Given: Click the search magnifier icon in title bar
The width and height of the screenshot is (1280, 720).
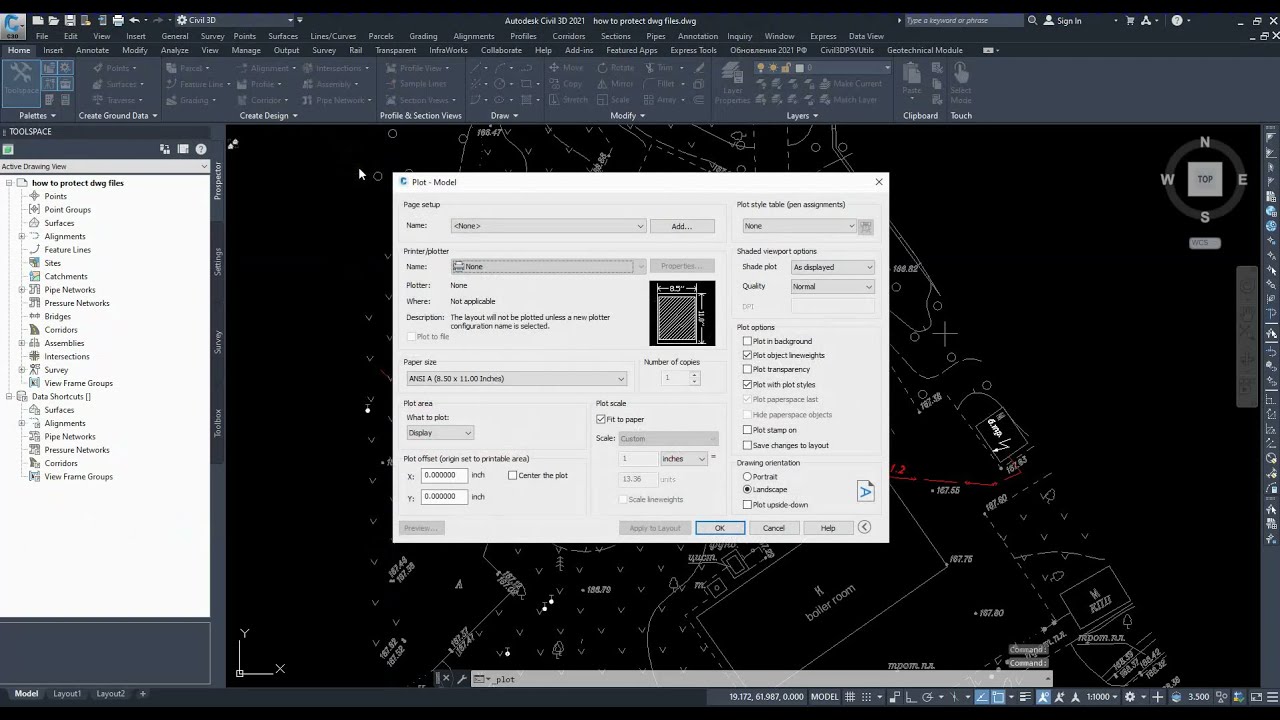Looking at the screenshot, I should tap(1032, 20).
